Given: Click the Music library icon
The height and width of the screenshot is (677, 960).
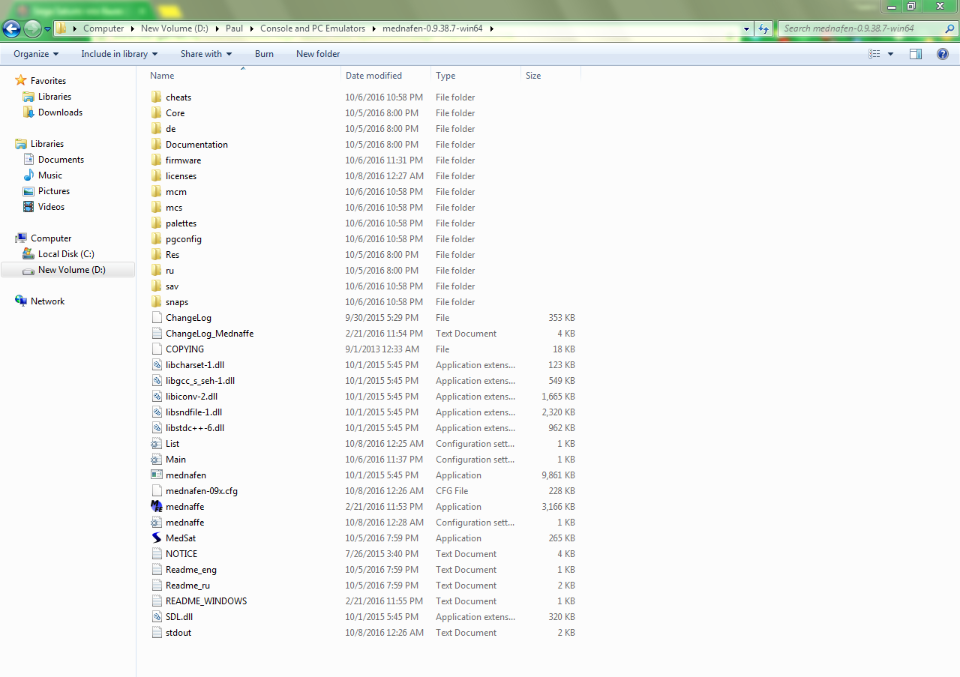Looking at the screenshot, I should click(x=28, y=175).
